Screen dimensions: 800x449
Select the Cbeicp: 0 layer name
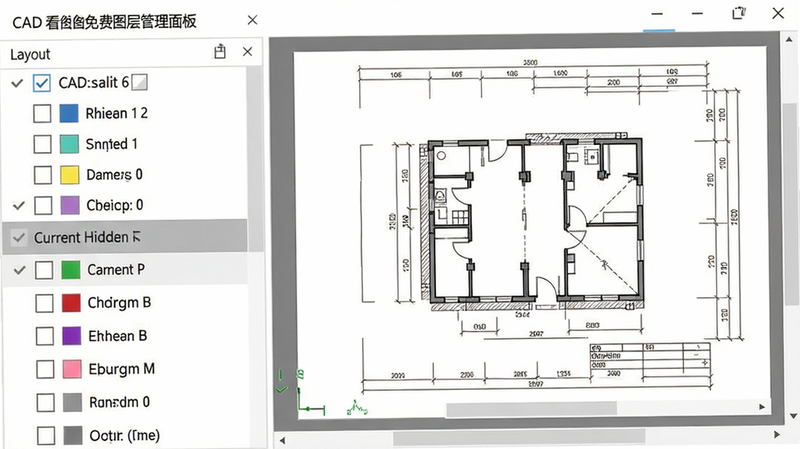pyautogui.click(x=115, y=205)
